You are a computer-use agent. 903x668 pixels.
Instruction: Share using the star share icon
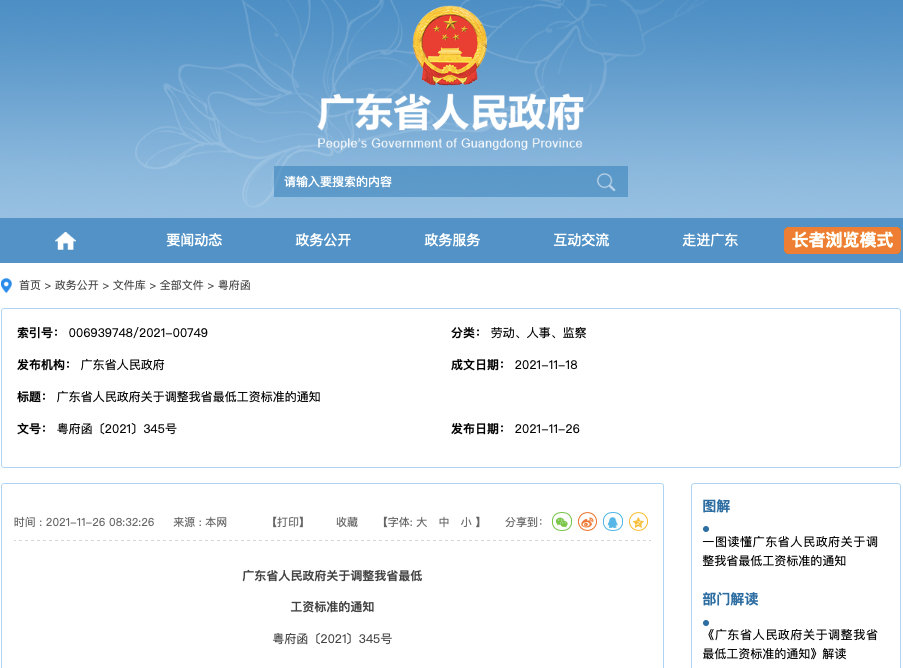[x=638, y=521]
